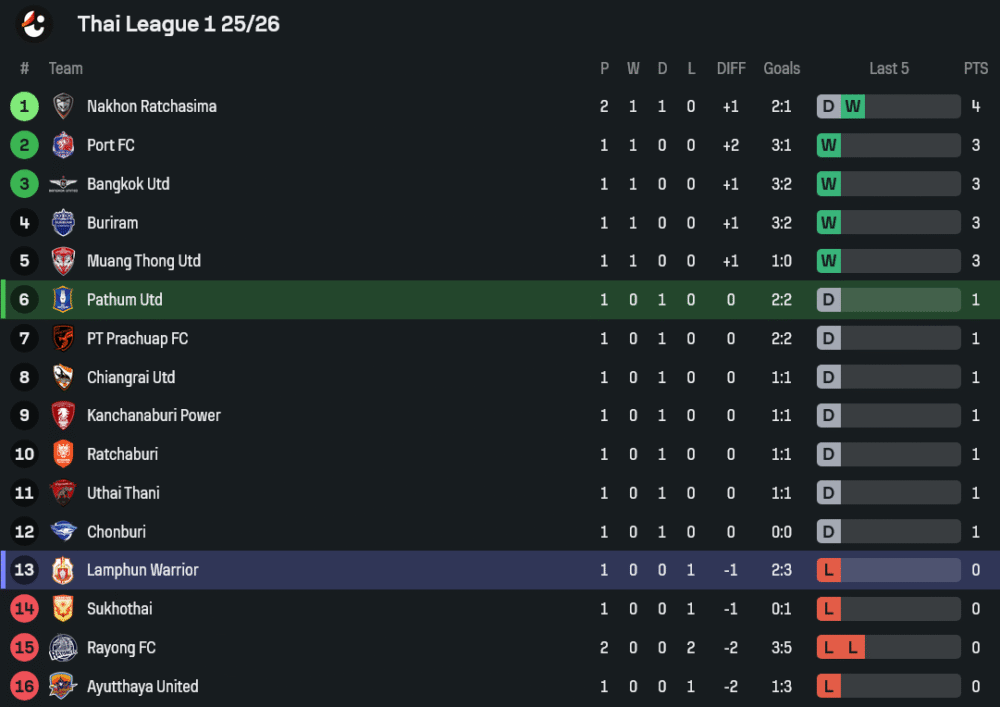Open the PT Prachuap FC team link
This screenshot has height=707, width=1000.
[137, 339]
